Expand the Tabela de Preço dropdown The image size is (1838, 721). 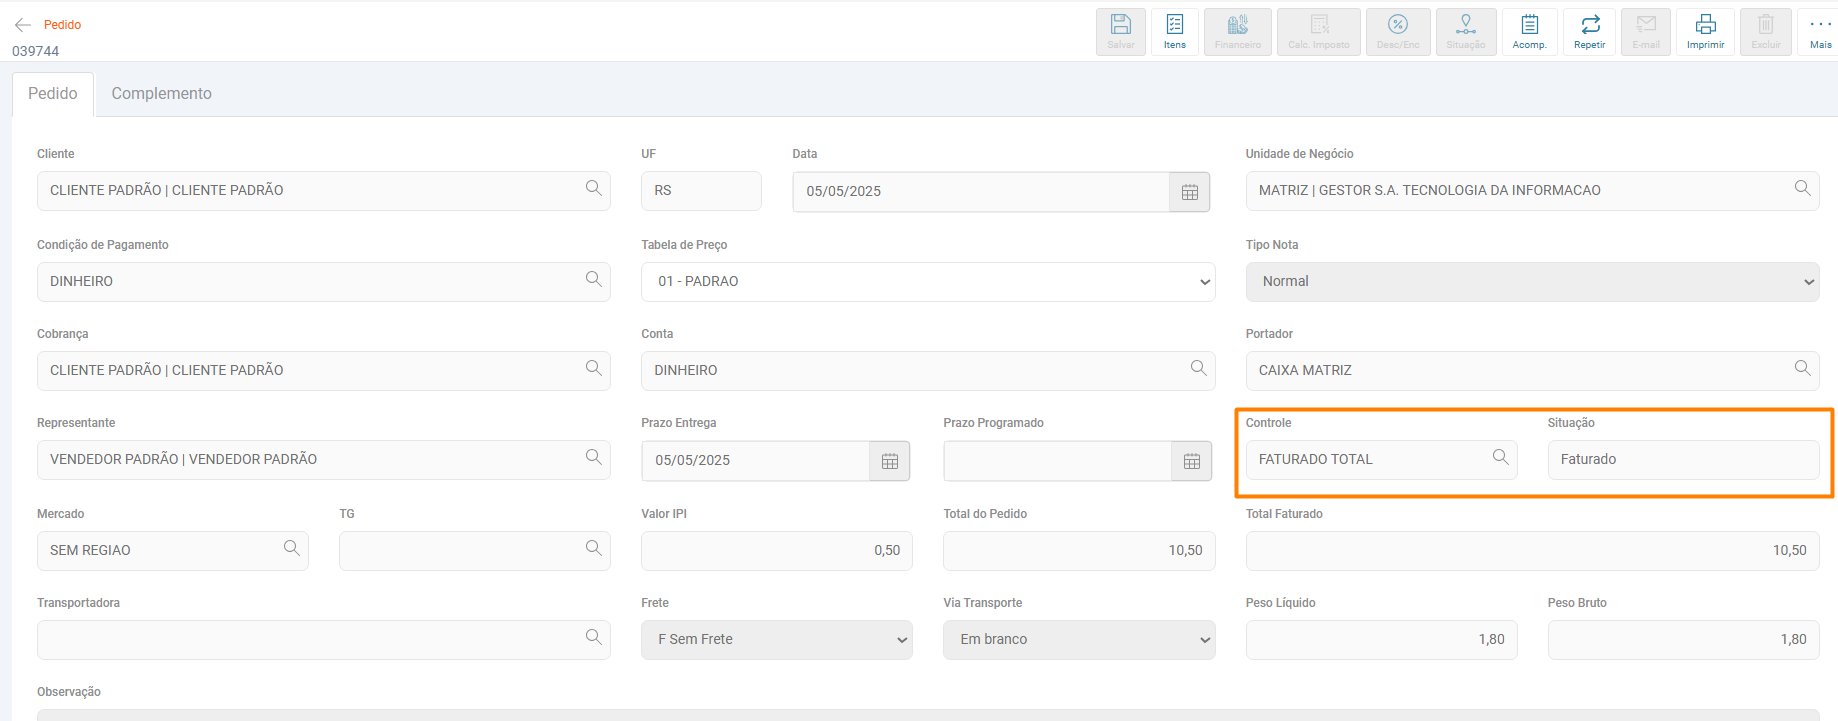click(927, 282)
